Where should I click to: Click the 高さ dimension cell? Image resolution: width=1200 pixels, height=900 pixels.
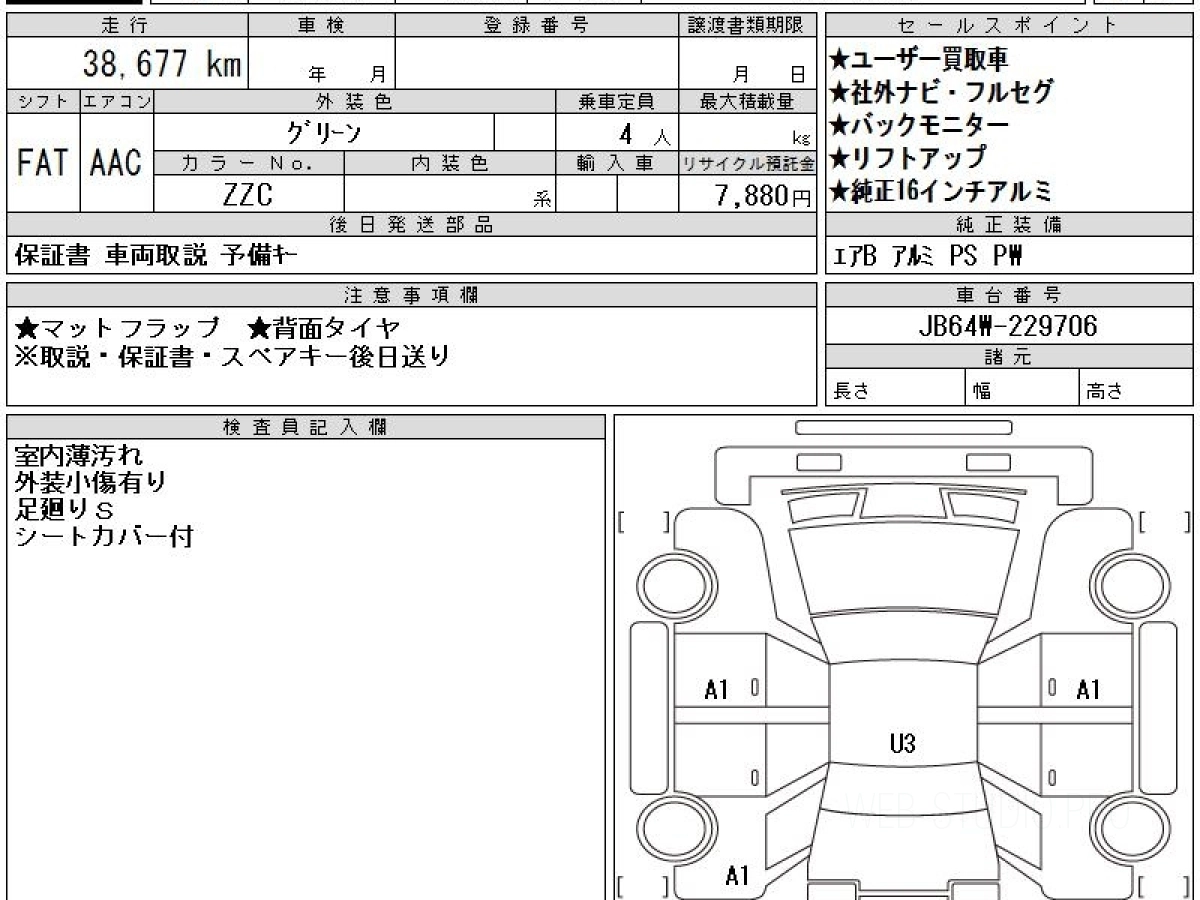1137,389
